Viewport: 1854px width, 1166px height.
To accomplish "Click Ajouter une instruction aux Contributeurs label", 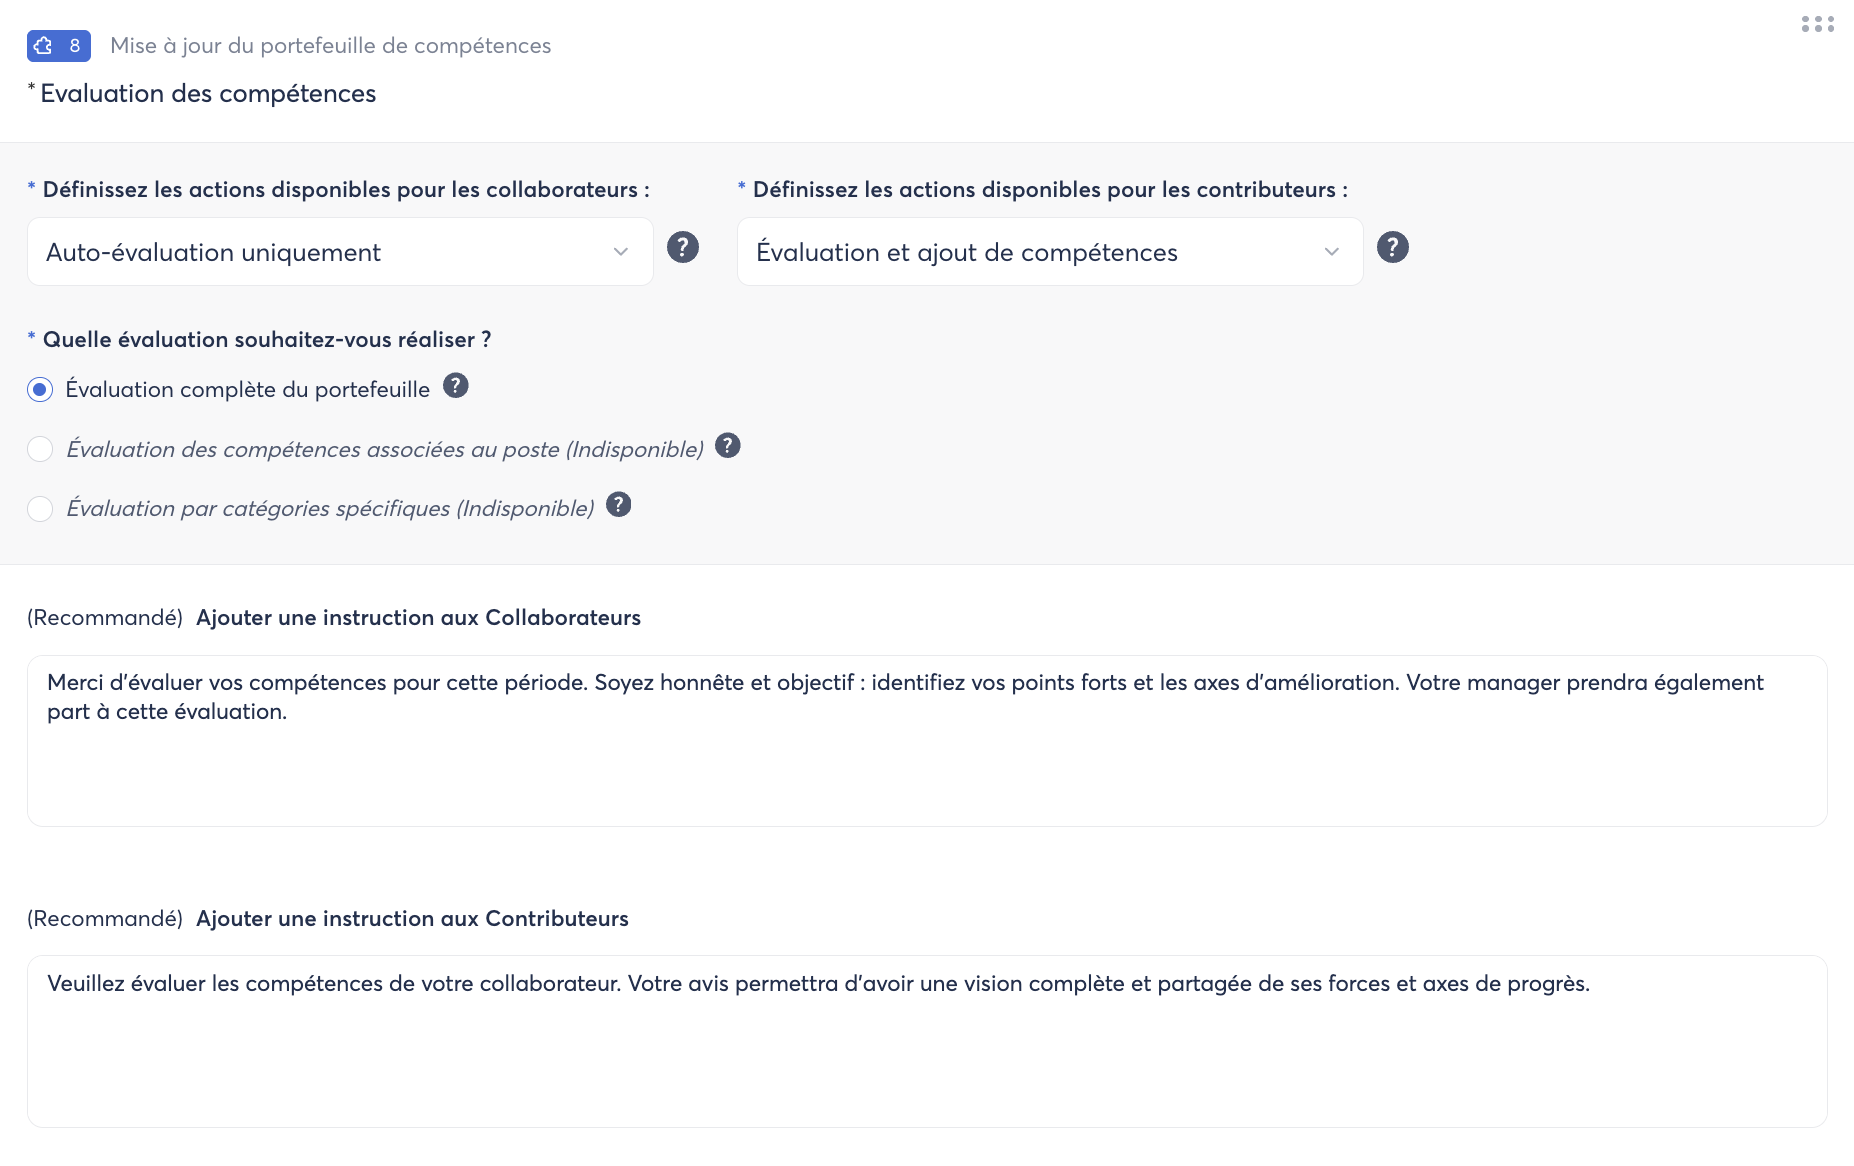I will point(412,919).
